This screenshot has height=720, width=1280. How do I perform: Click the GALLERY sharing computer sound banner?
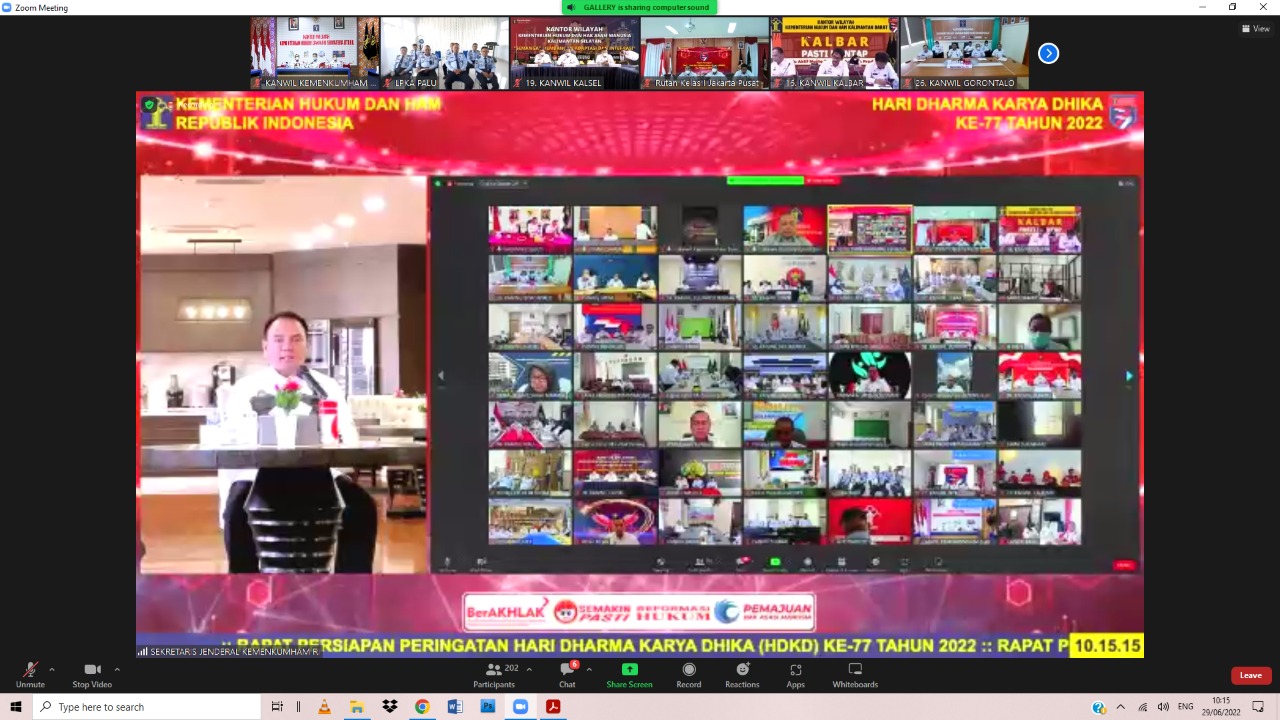pyautogui.click(x=640, y=7)
